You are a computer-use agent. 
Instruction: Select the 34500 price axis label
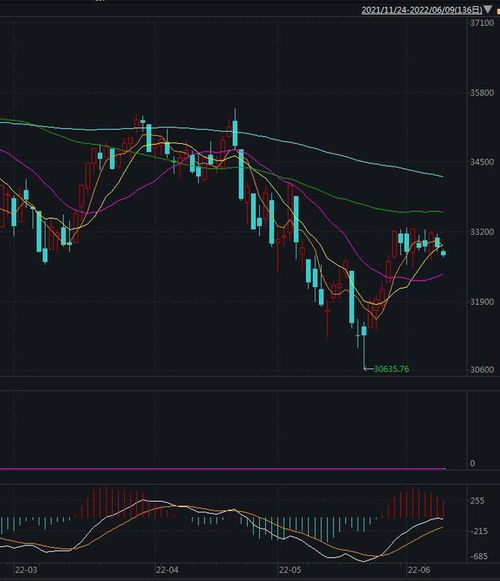point(482,162)
